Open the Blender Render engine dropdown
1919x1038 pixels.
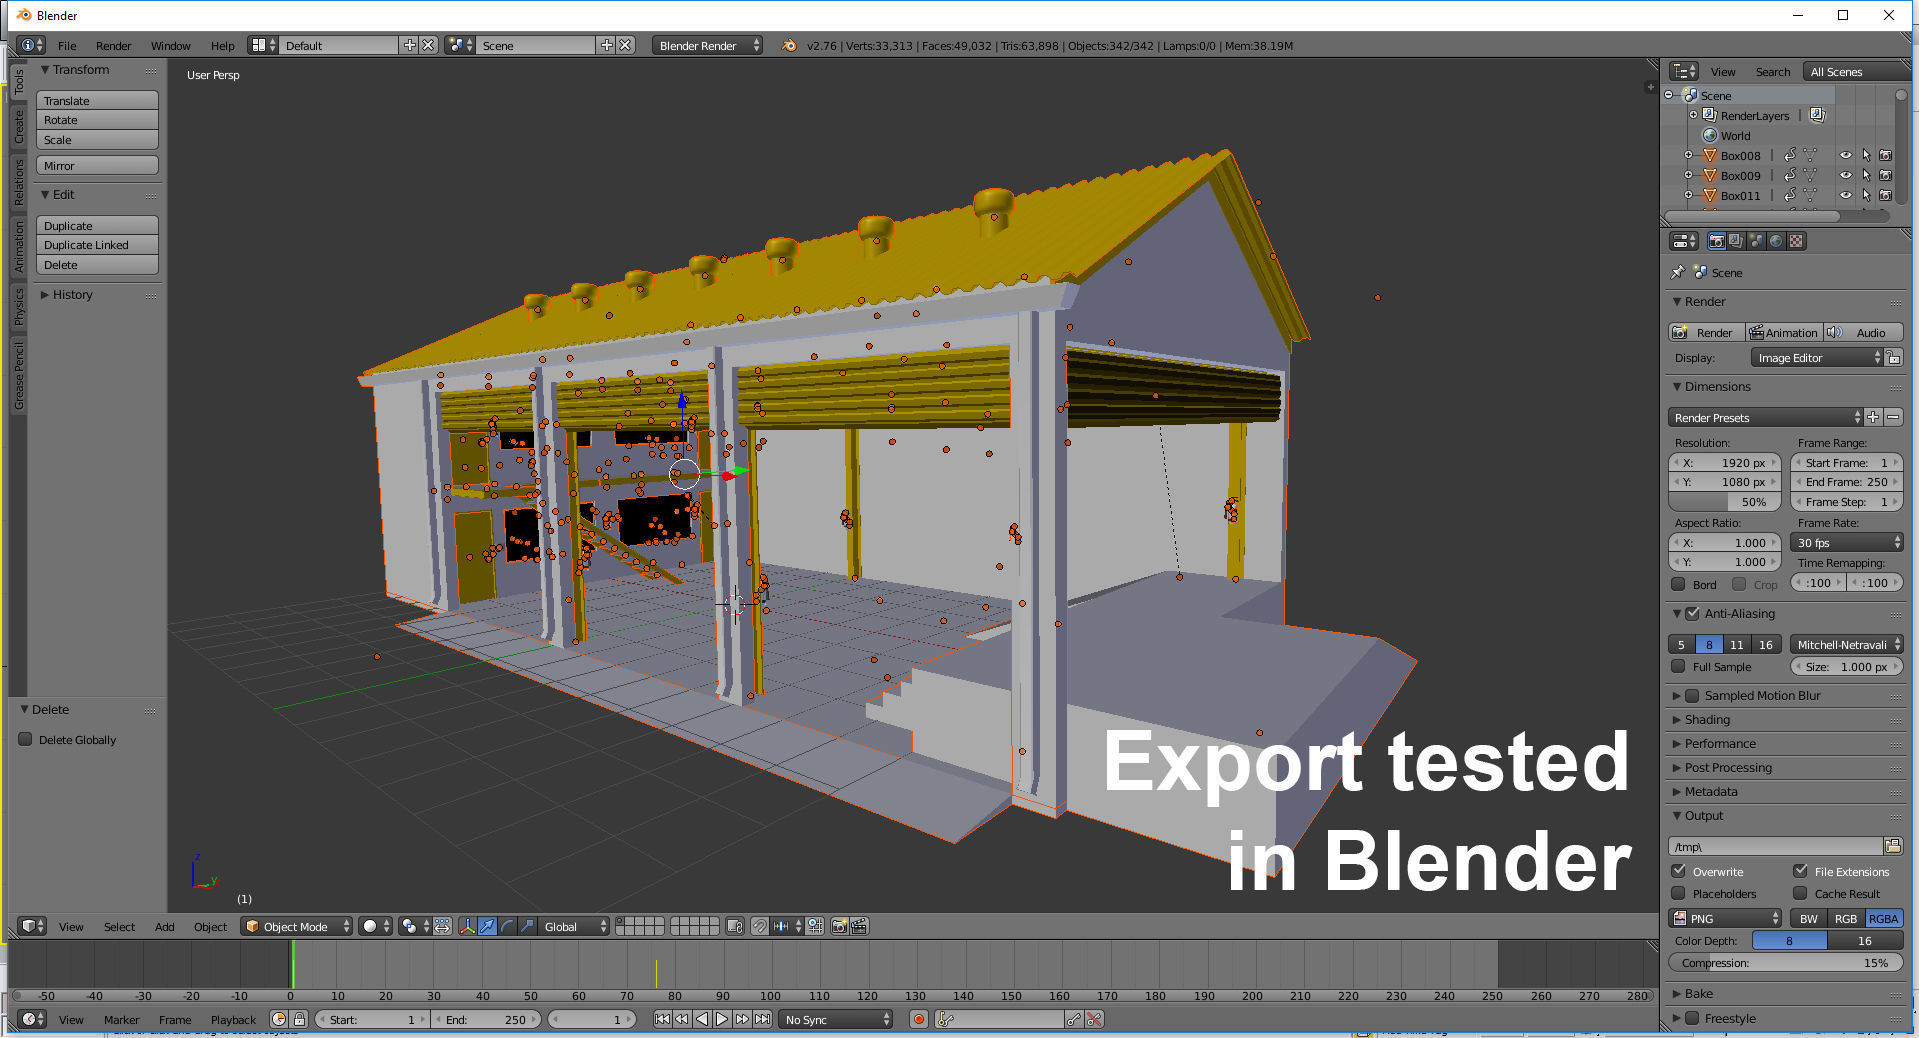pyautogui.click(x=708, y=45)
